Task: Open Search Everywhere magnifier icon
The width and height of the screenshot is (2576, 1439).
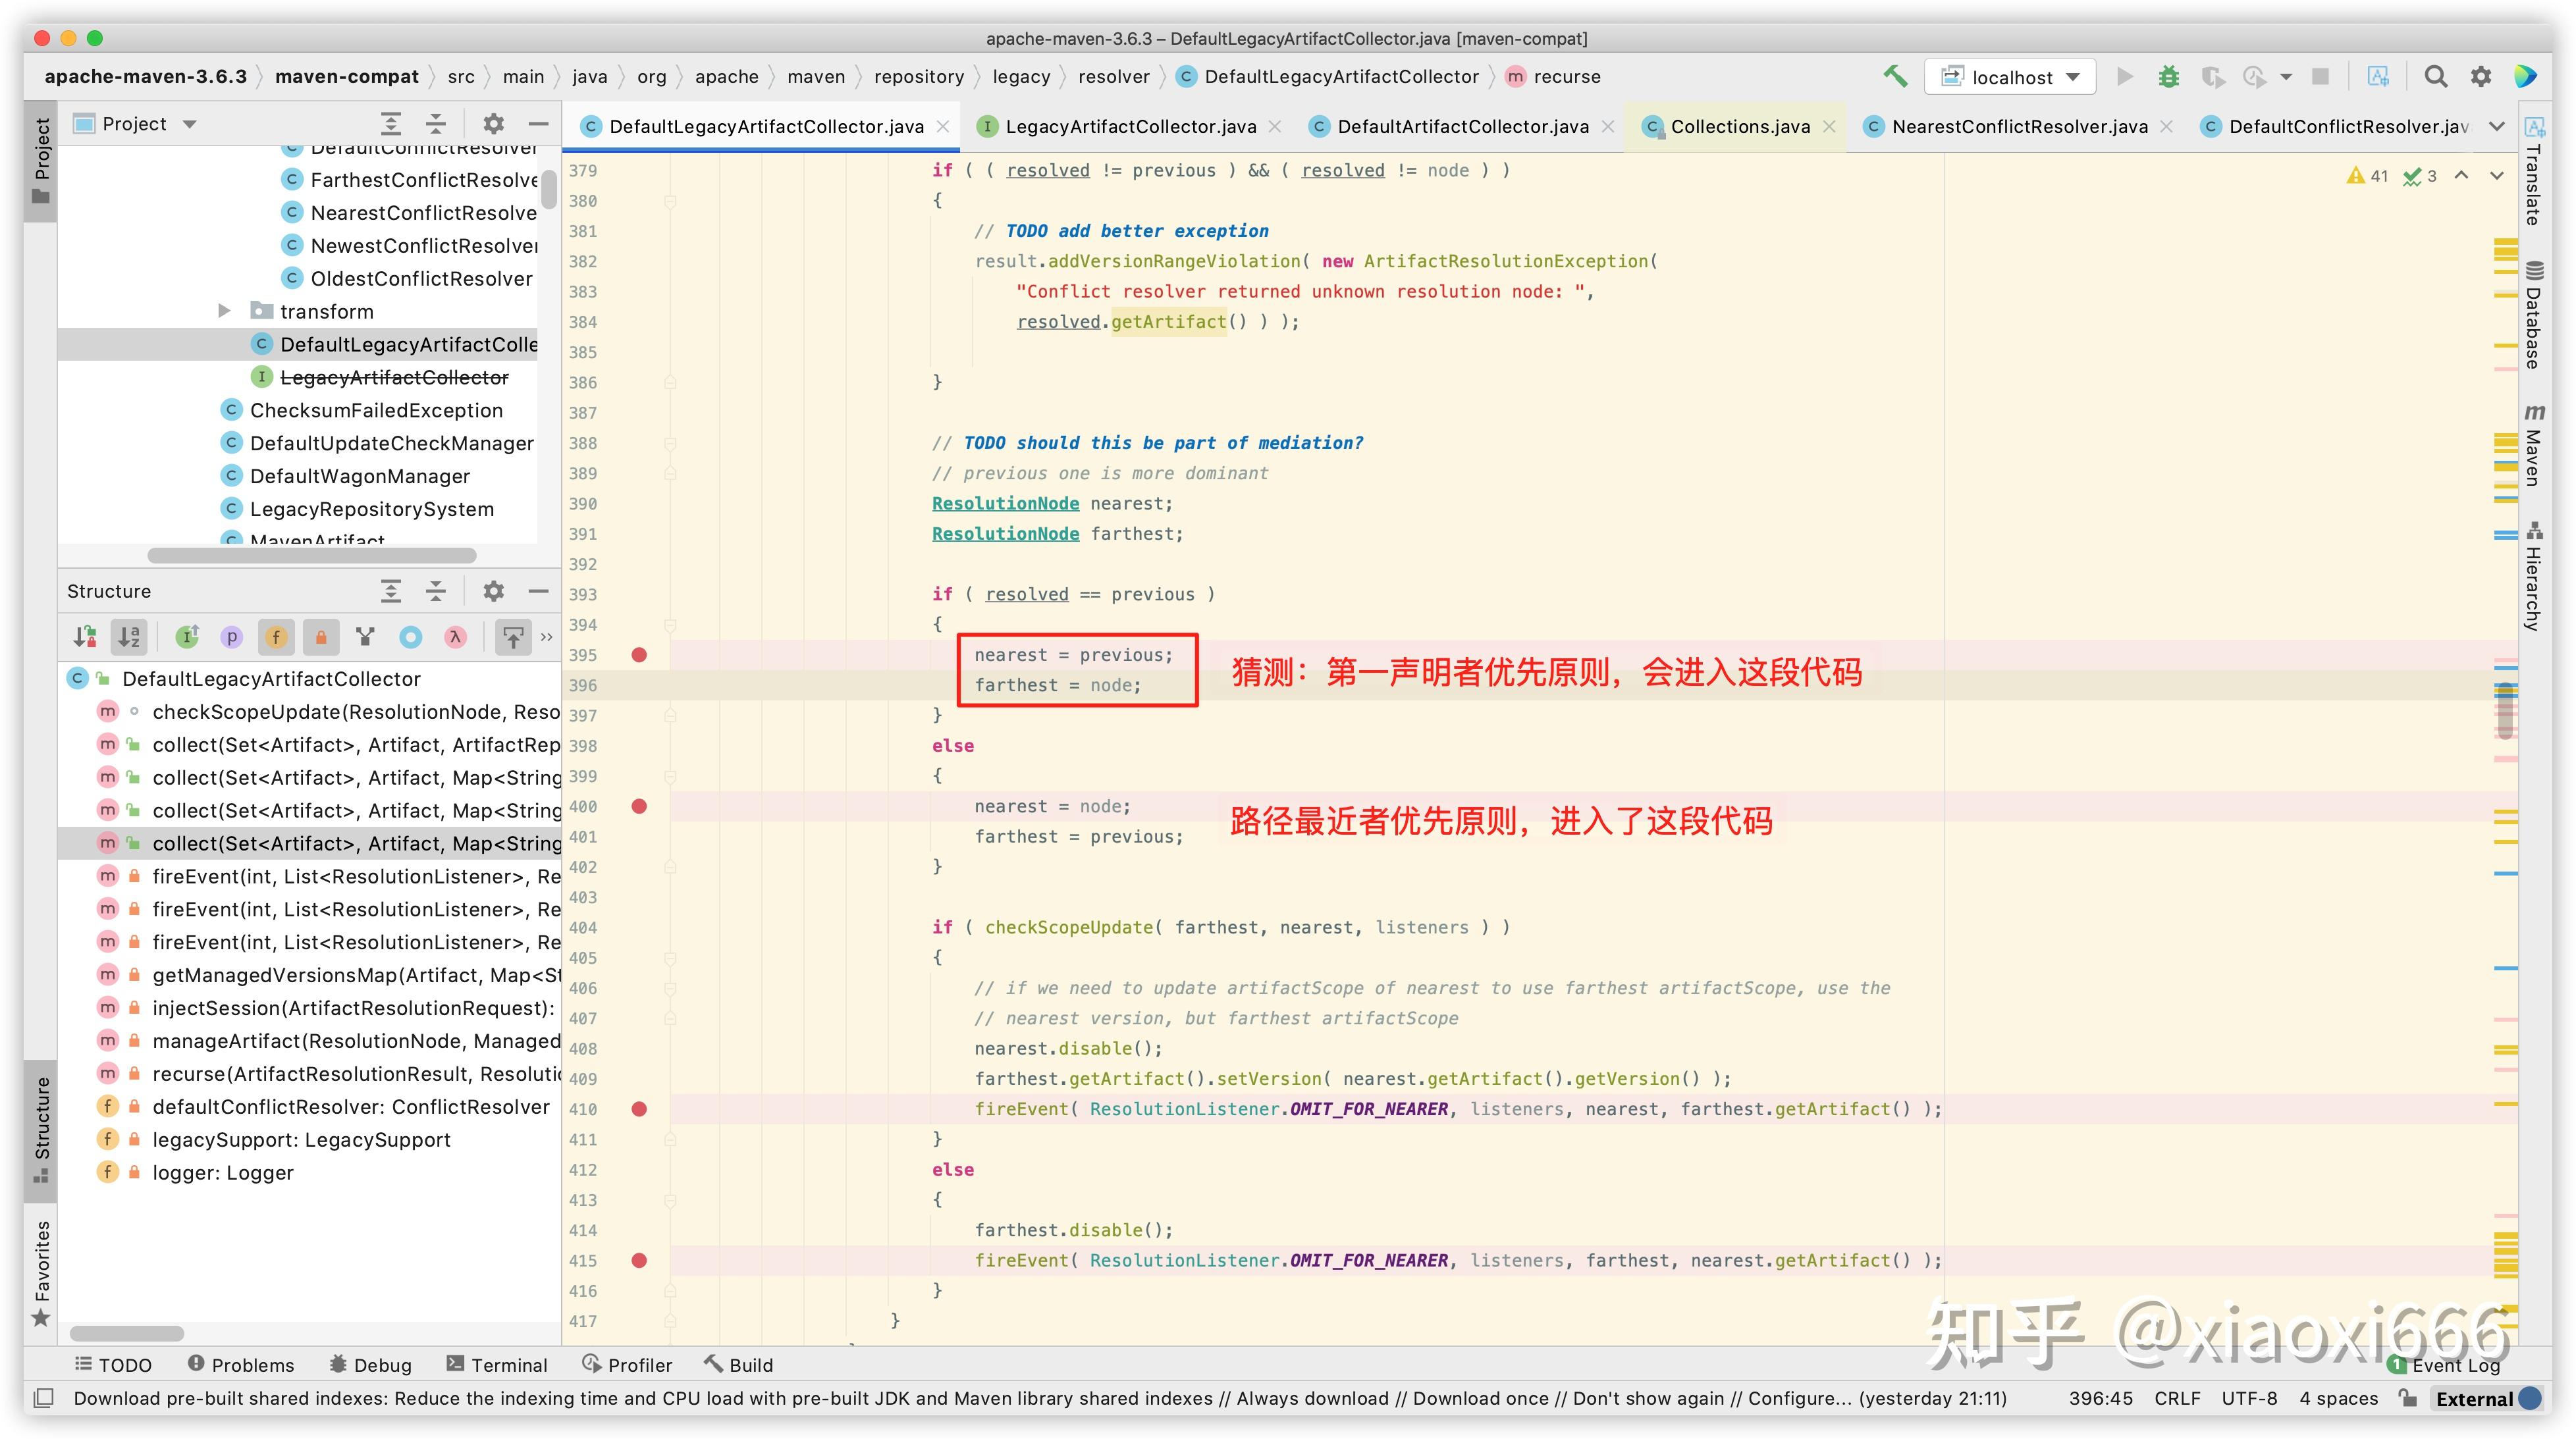Action: coord(2435,77)
